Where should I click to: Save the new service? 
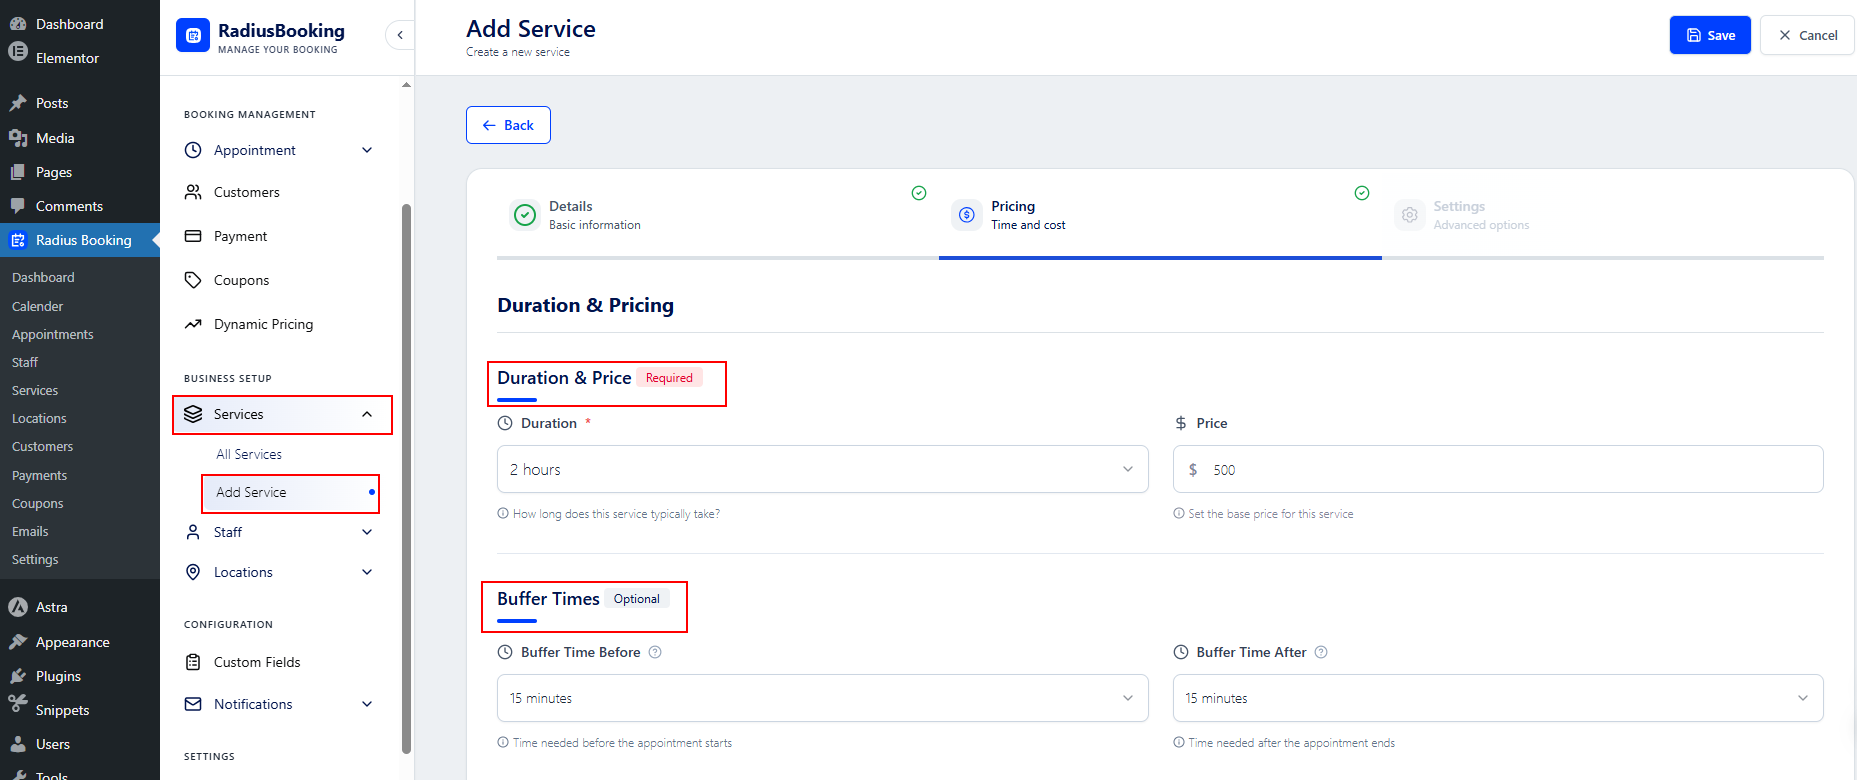1710,35
